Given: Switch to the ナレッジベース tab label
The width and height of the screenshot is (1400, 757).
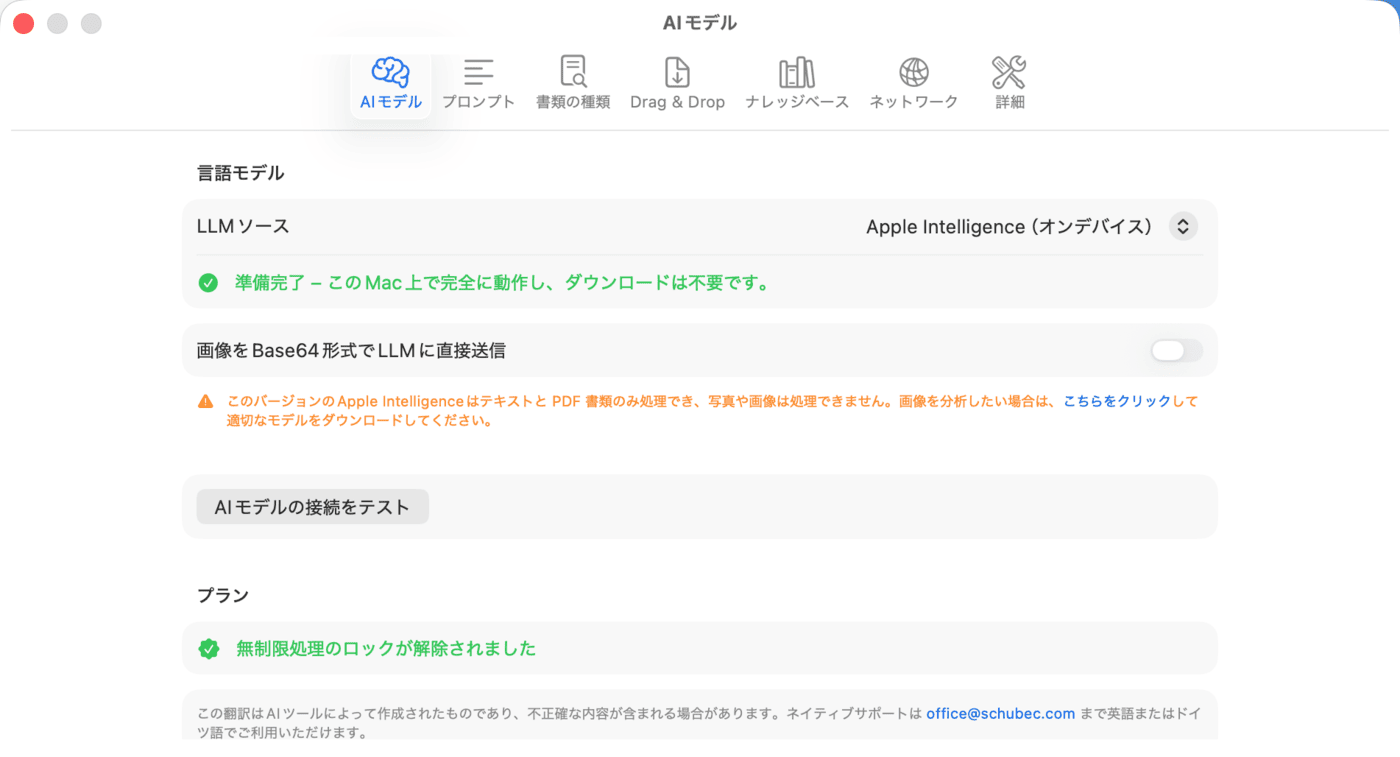Looking at the screenshot, I should pyautogui.click(x=797, y=102).
